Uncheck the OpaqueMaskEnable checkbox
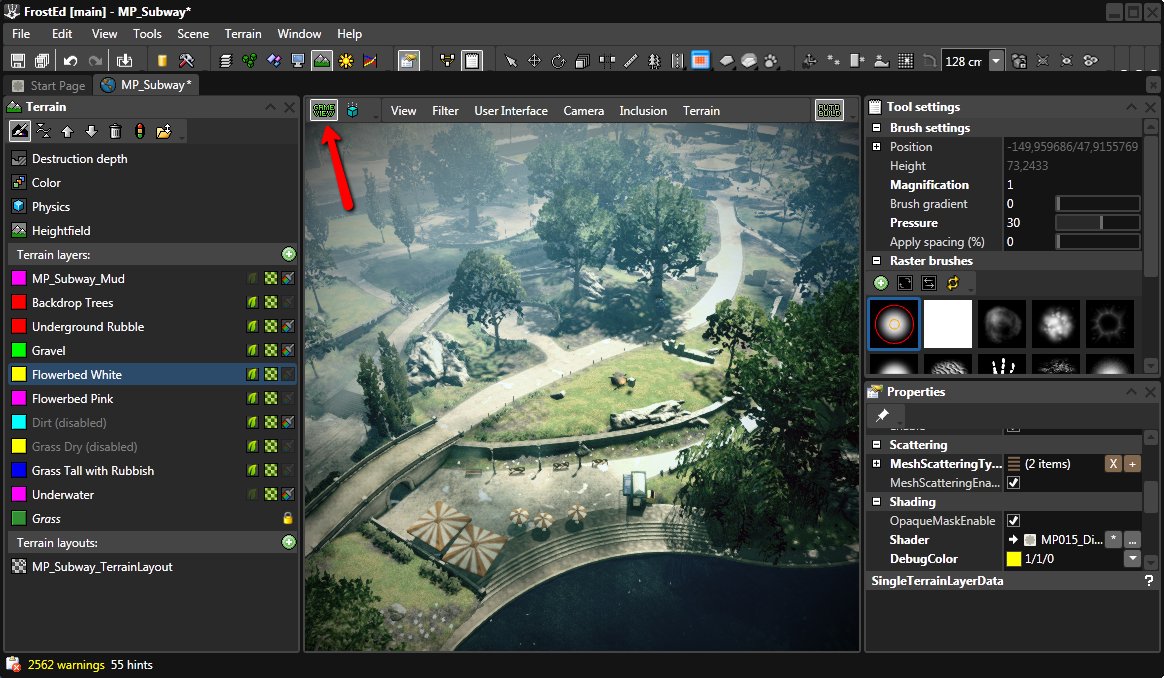 [1013, 521]
